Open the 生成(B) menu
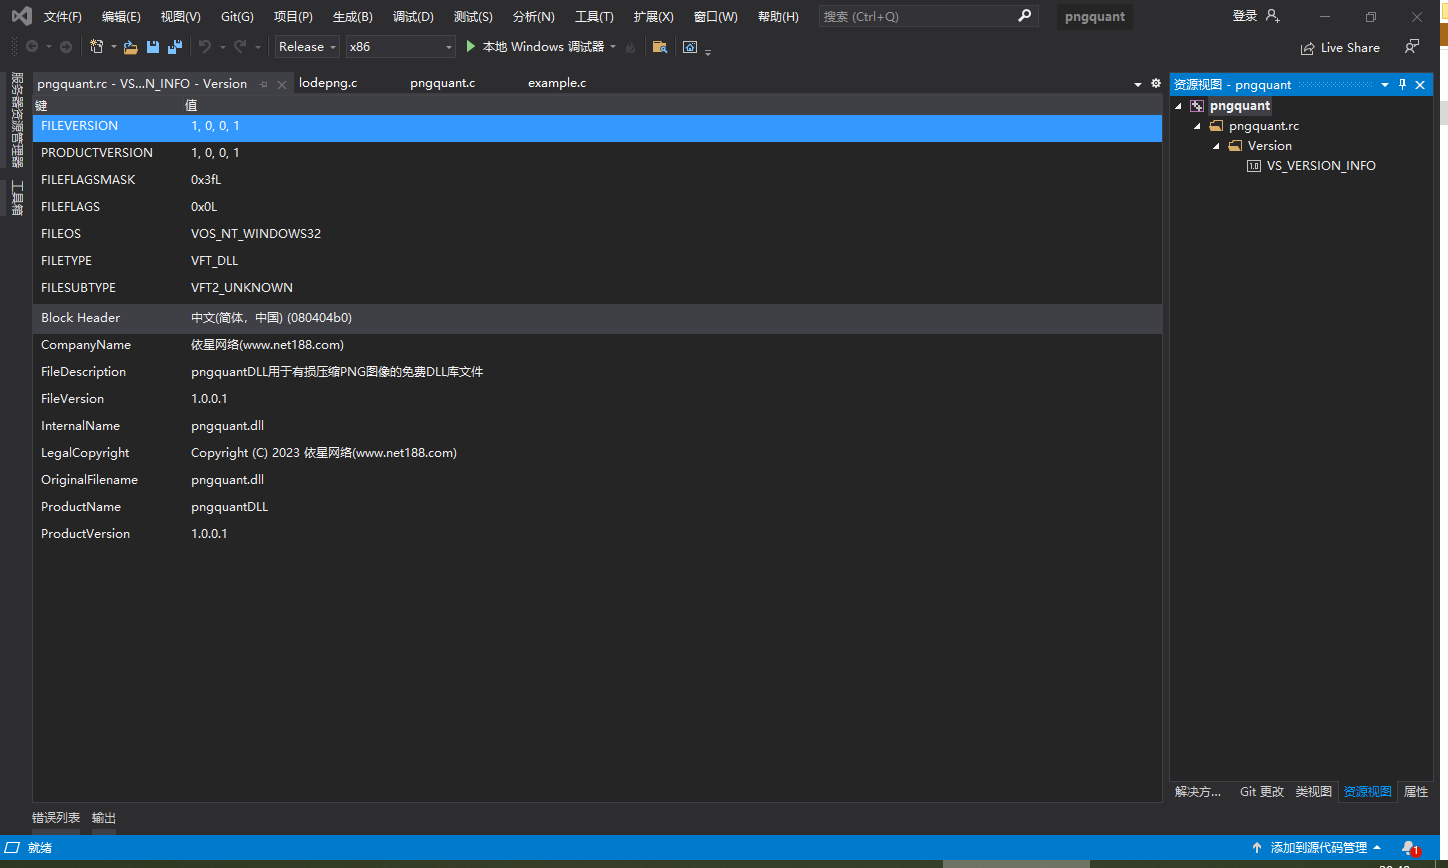 pyautogui.click(x=352, y=17)
